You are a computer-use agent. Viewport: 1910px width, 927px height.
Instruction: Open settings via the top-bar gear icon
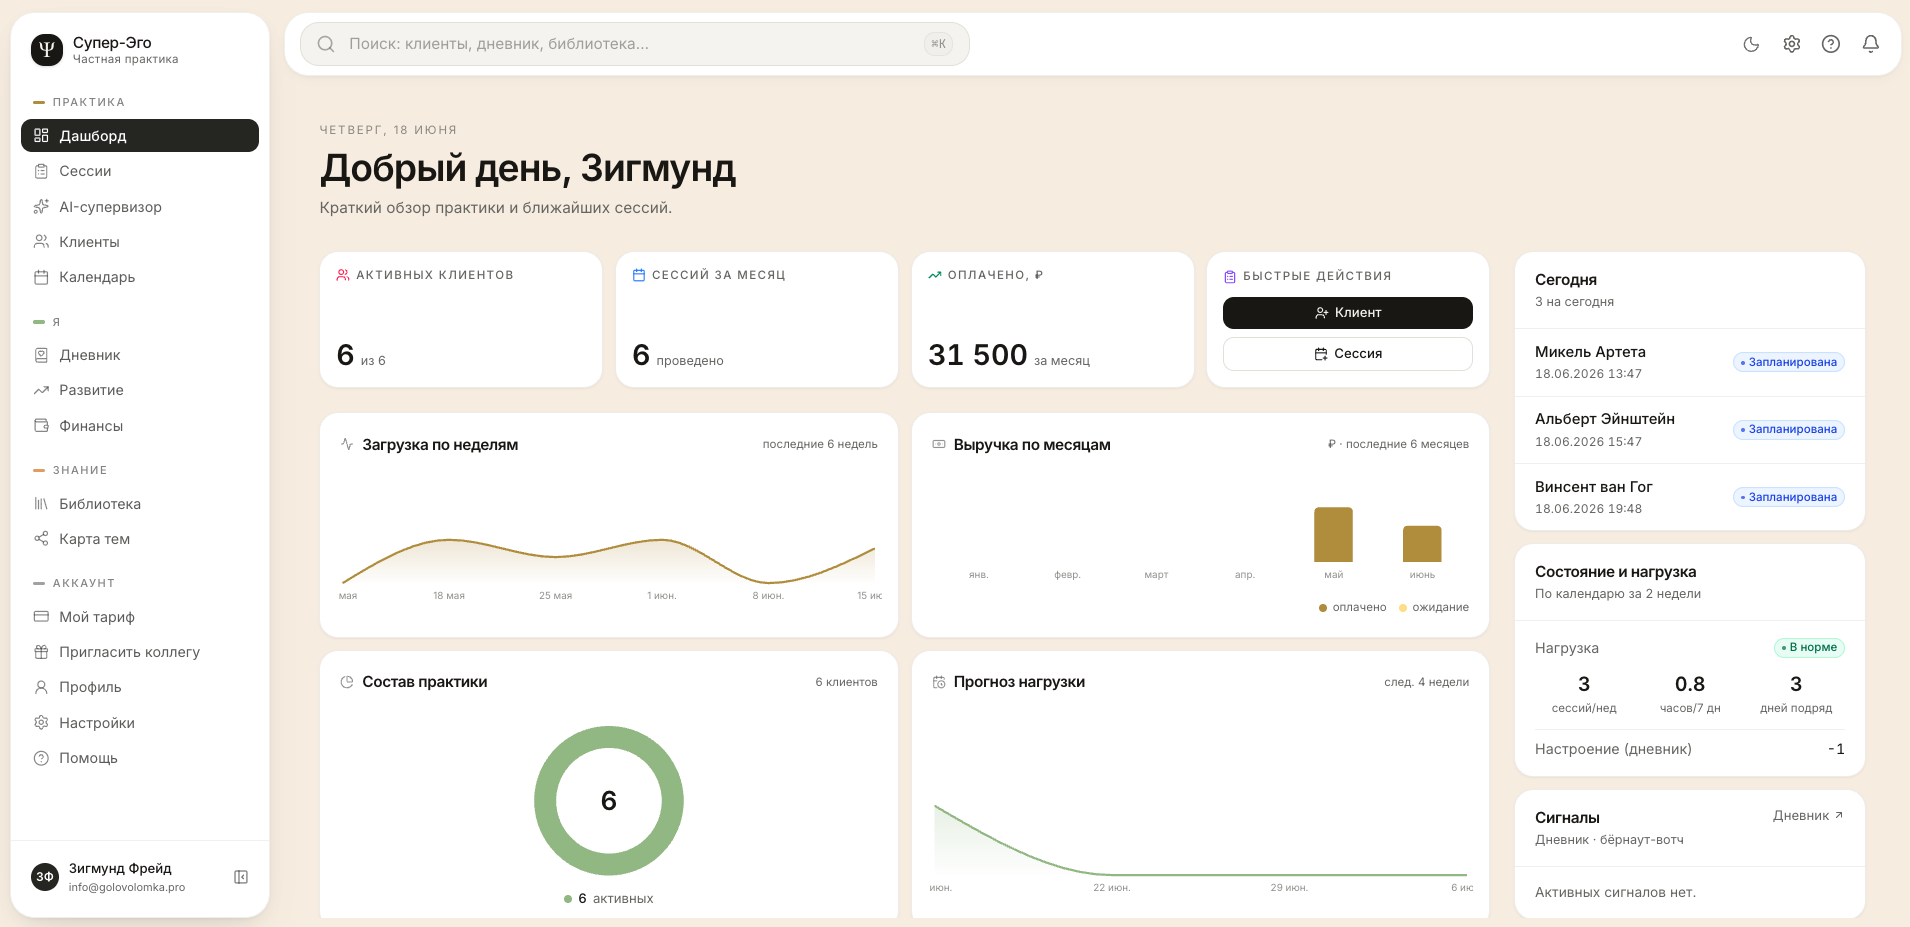click(1791, 44)
